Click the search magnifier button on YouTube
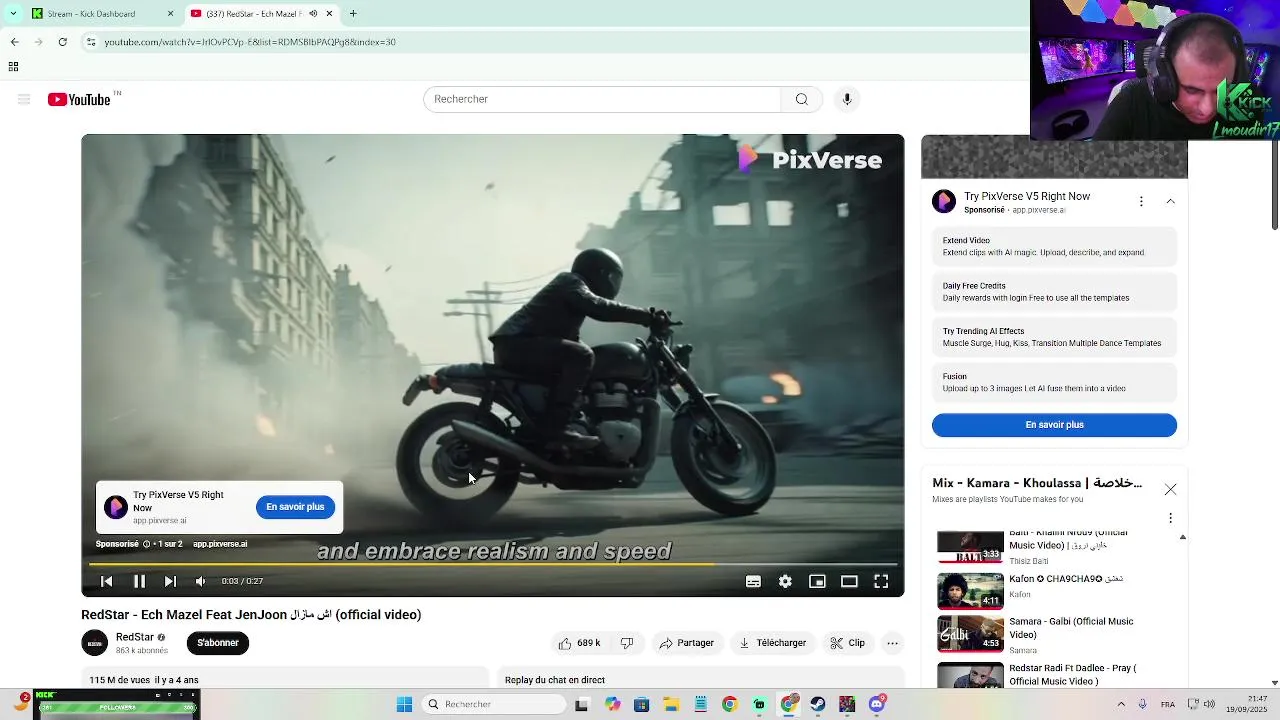 coord(801,99)
